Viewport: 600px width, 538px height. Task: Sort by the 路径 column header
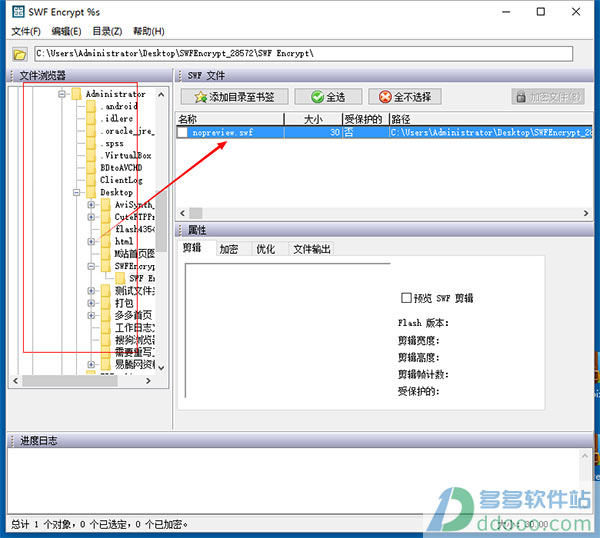[491, 119]
